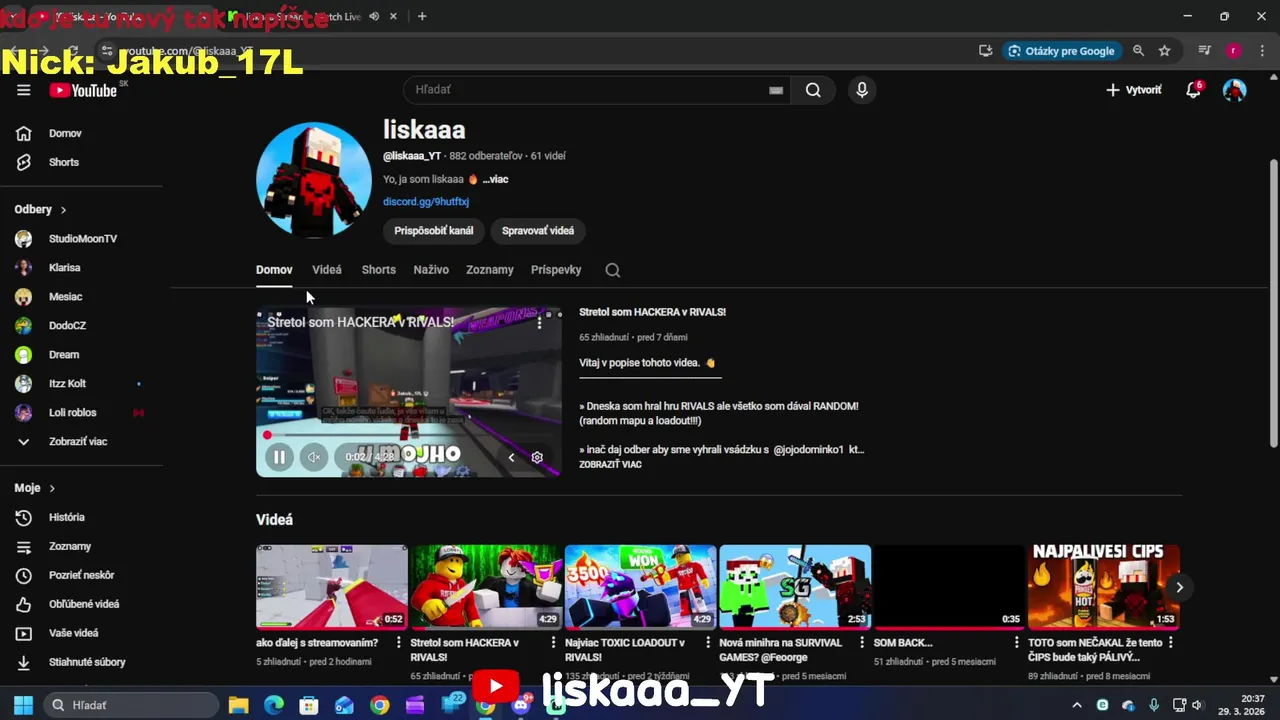This screenshot has height=720, width=1280.
Task: Click Prispôsobiť kanál button
Action: [434, 231]
